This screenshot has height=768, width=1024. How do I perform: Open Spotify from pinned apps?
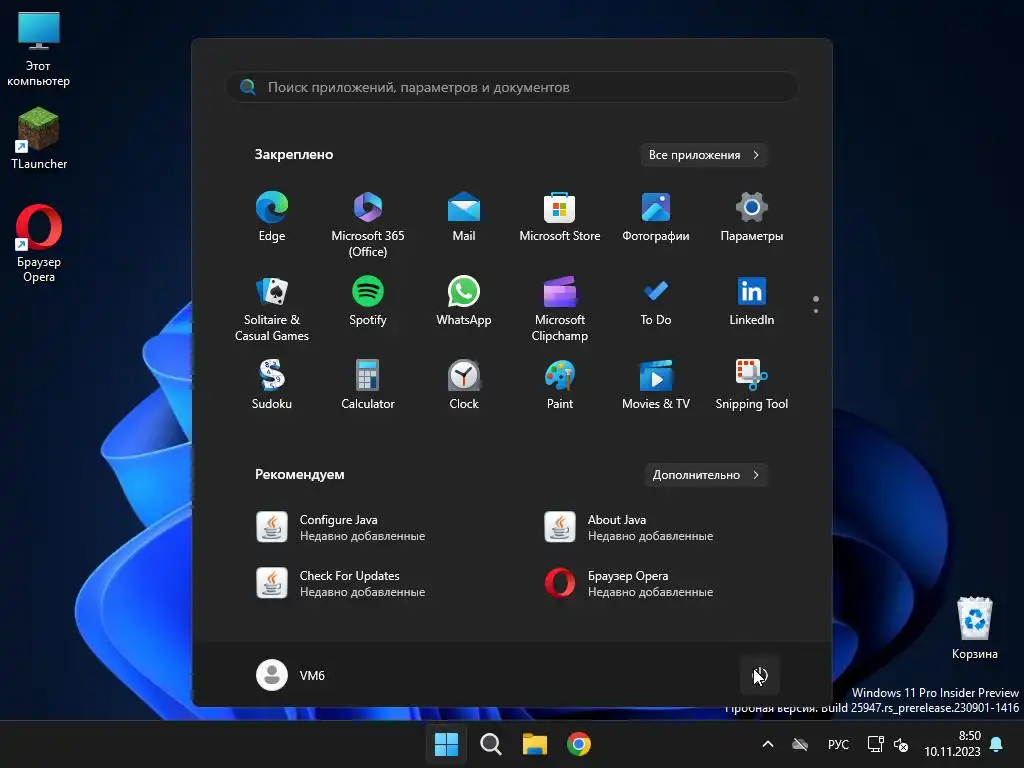368,302
